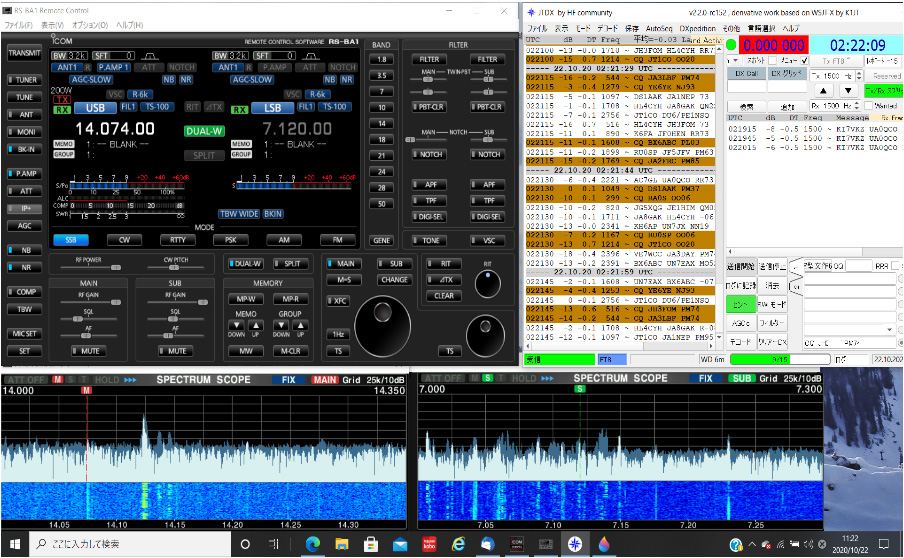Open ファイル(F) menu in RS-BA1

(x=18, y=25)
